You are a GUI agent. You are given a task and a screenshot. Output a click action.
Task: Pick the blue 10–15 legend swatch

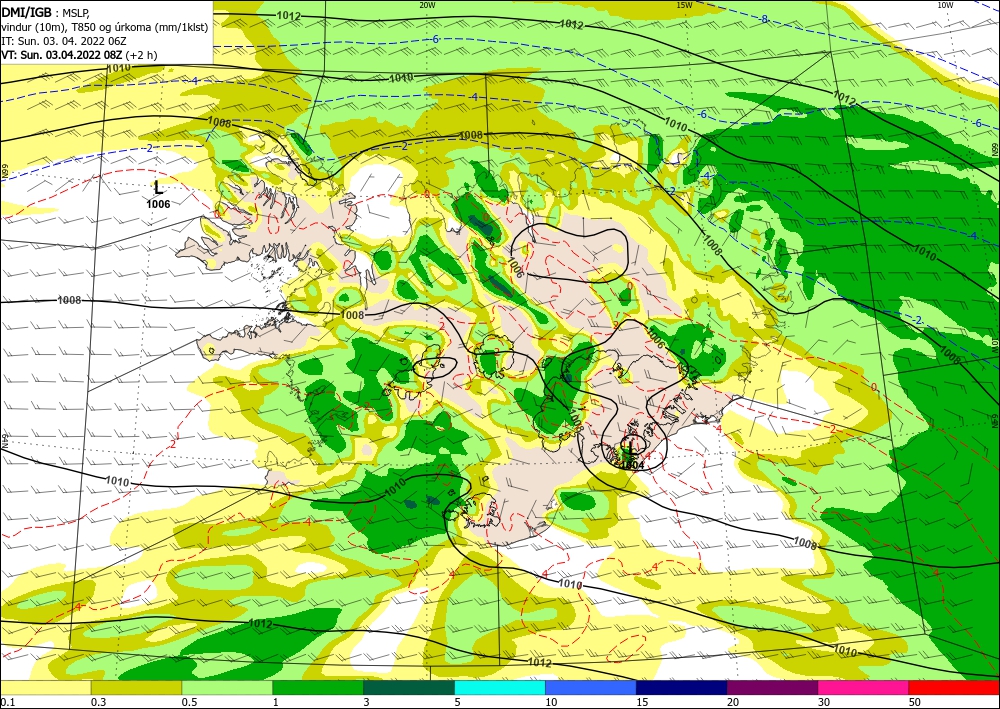pyautogui.click(x=591, y=687)
